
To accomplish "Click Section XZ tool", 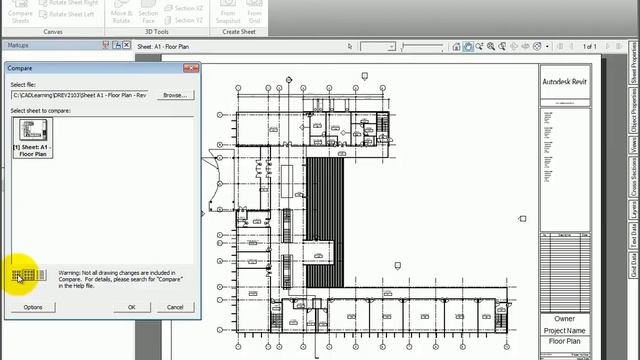I will pyautogui.click(x=184, y=8).
